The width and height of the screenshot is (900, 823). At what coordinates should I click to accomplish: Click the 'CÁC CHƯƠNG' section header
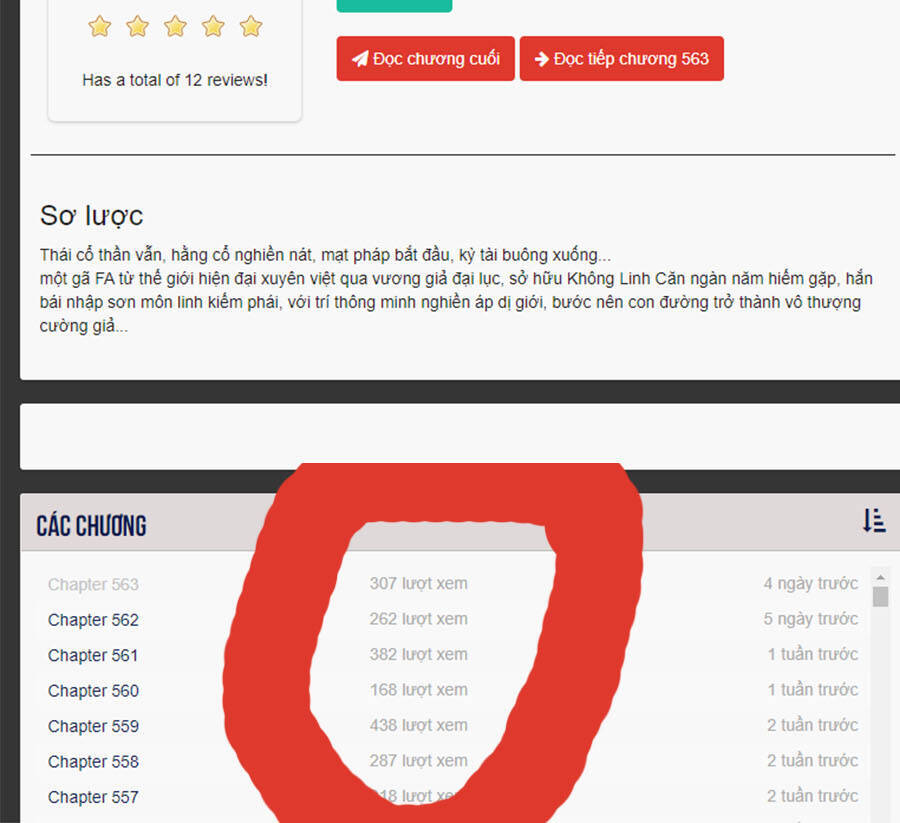tap(91, 526)
